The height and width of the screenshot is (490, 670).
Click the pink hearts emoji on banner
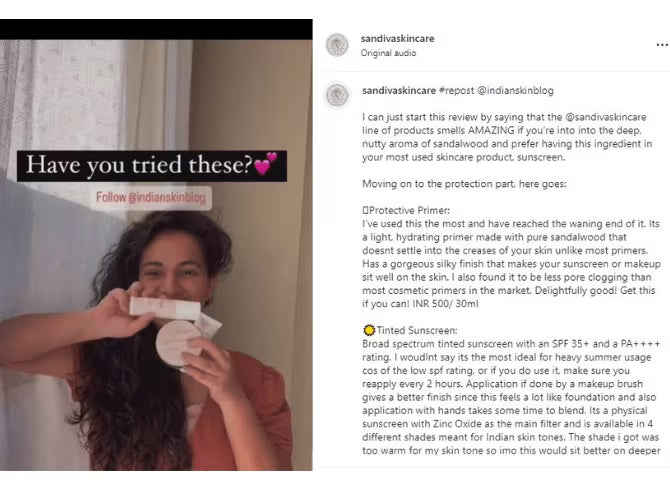pyautogui.click(x=265, y=163)
